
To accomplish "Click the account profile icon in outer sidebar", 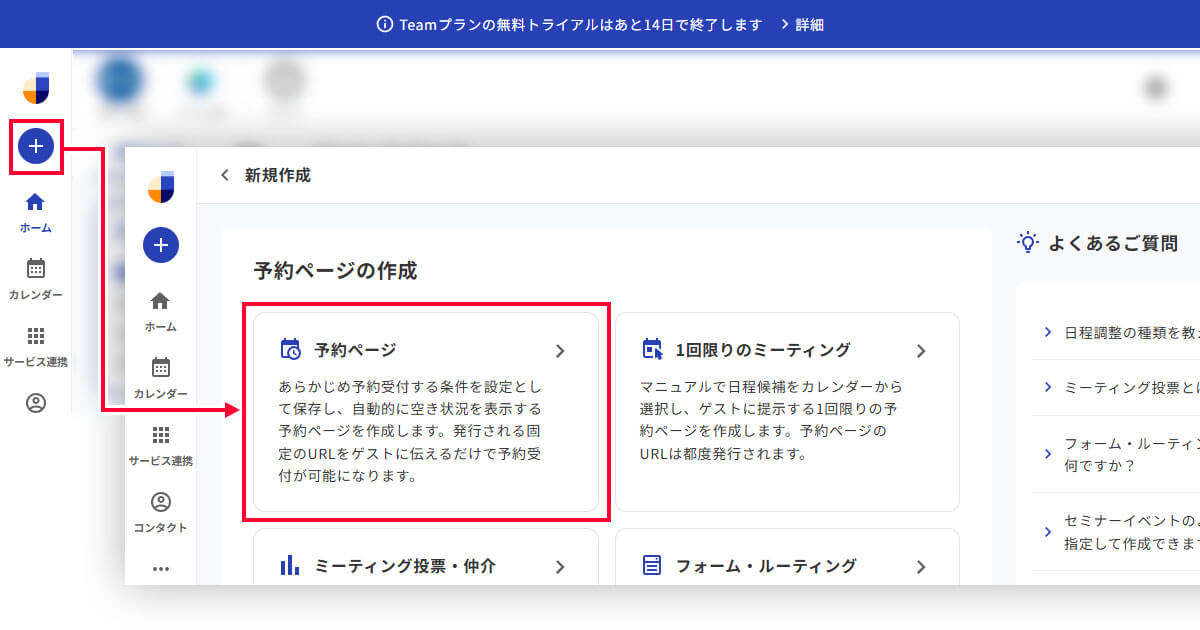I will [x=36, y=403].
